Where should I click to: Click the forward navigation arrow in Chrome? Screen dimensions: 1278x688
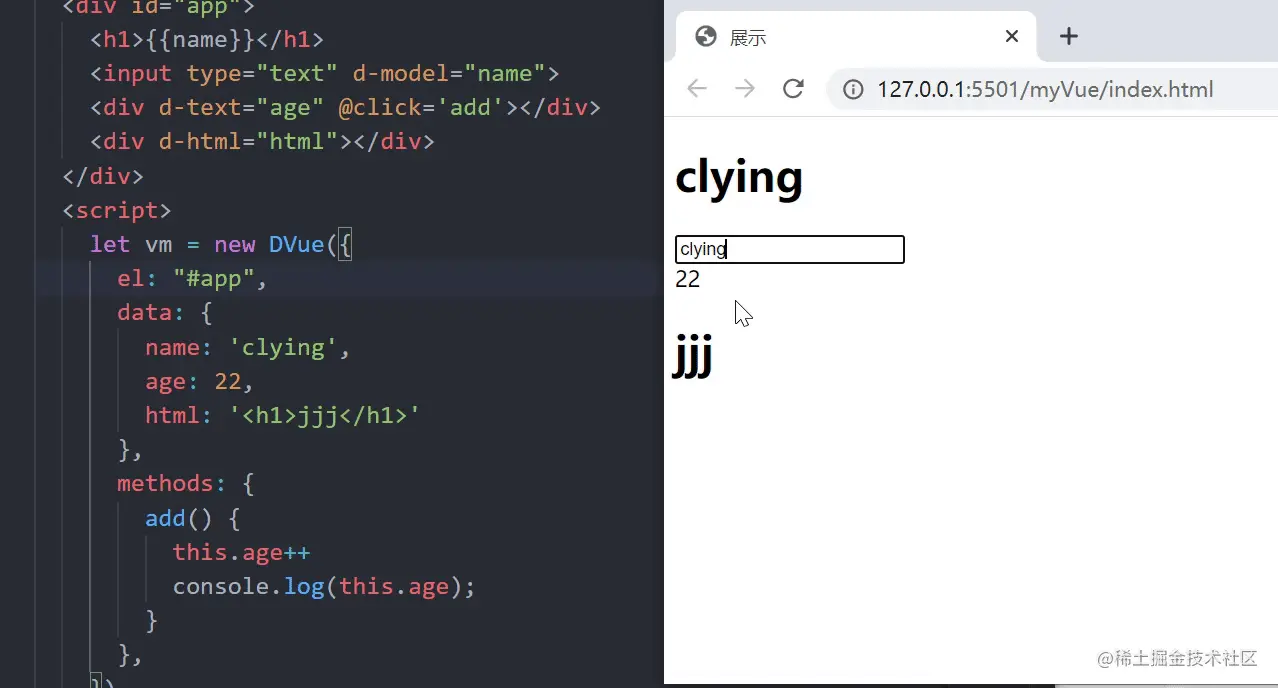coord(744,88)
